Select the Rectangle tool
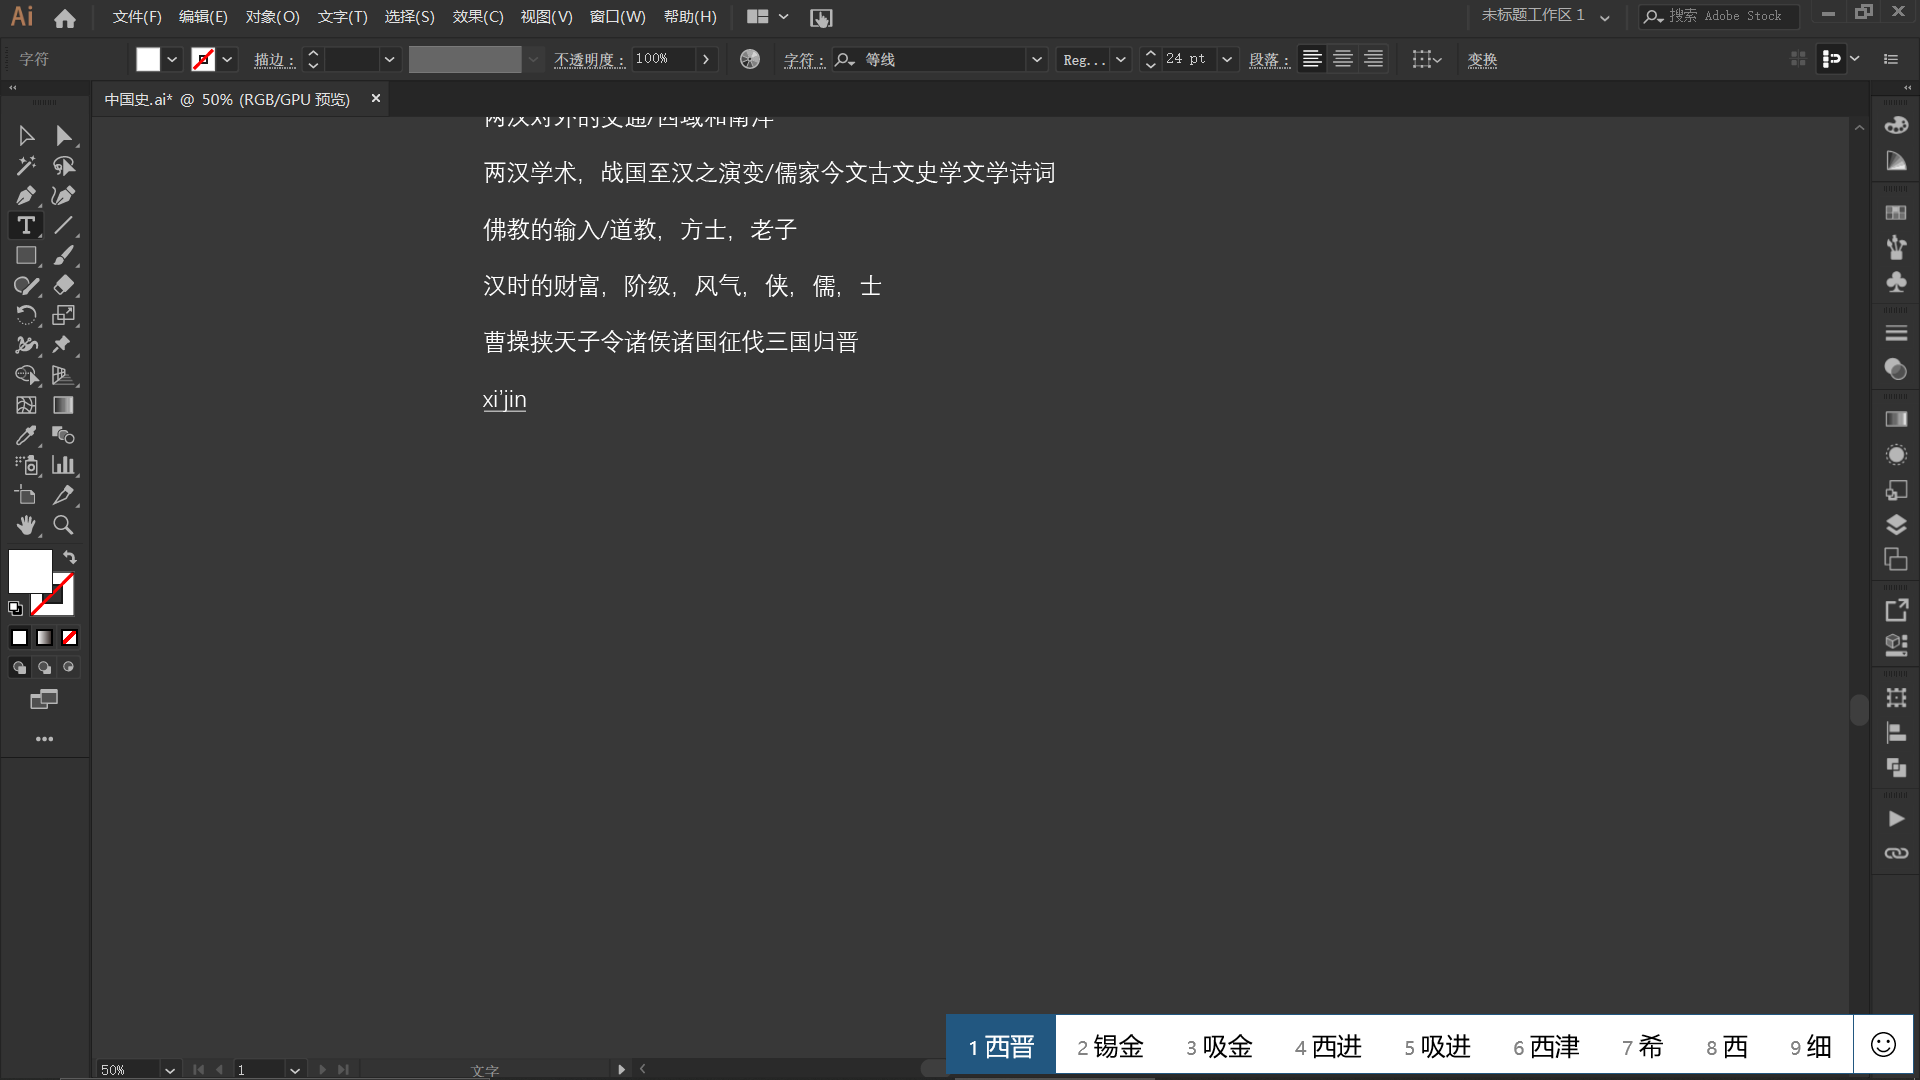Image resolution: width=1920 pixels, height=1080 pixels. [26, 256]
